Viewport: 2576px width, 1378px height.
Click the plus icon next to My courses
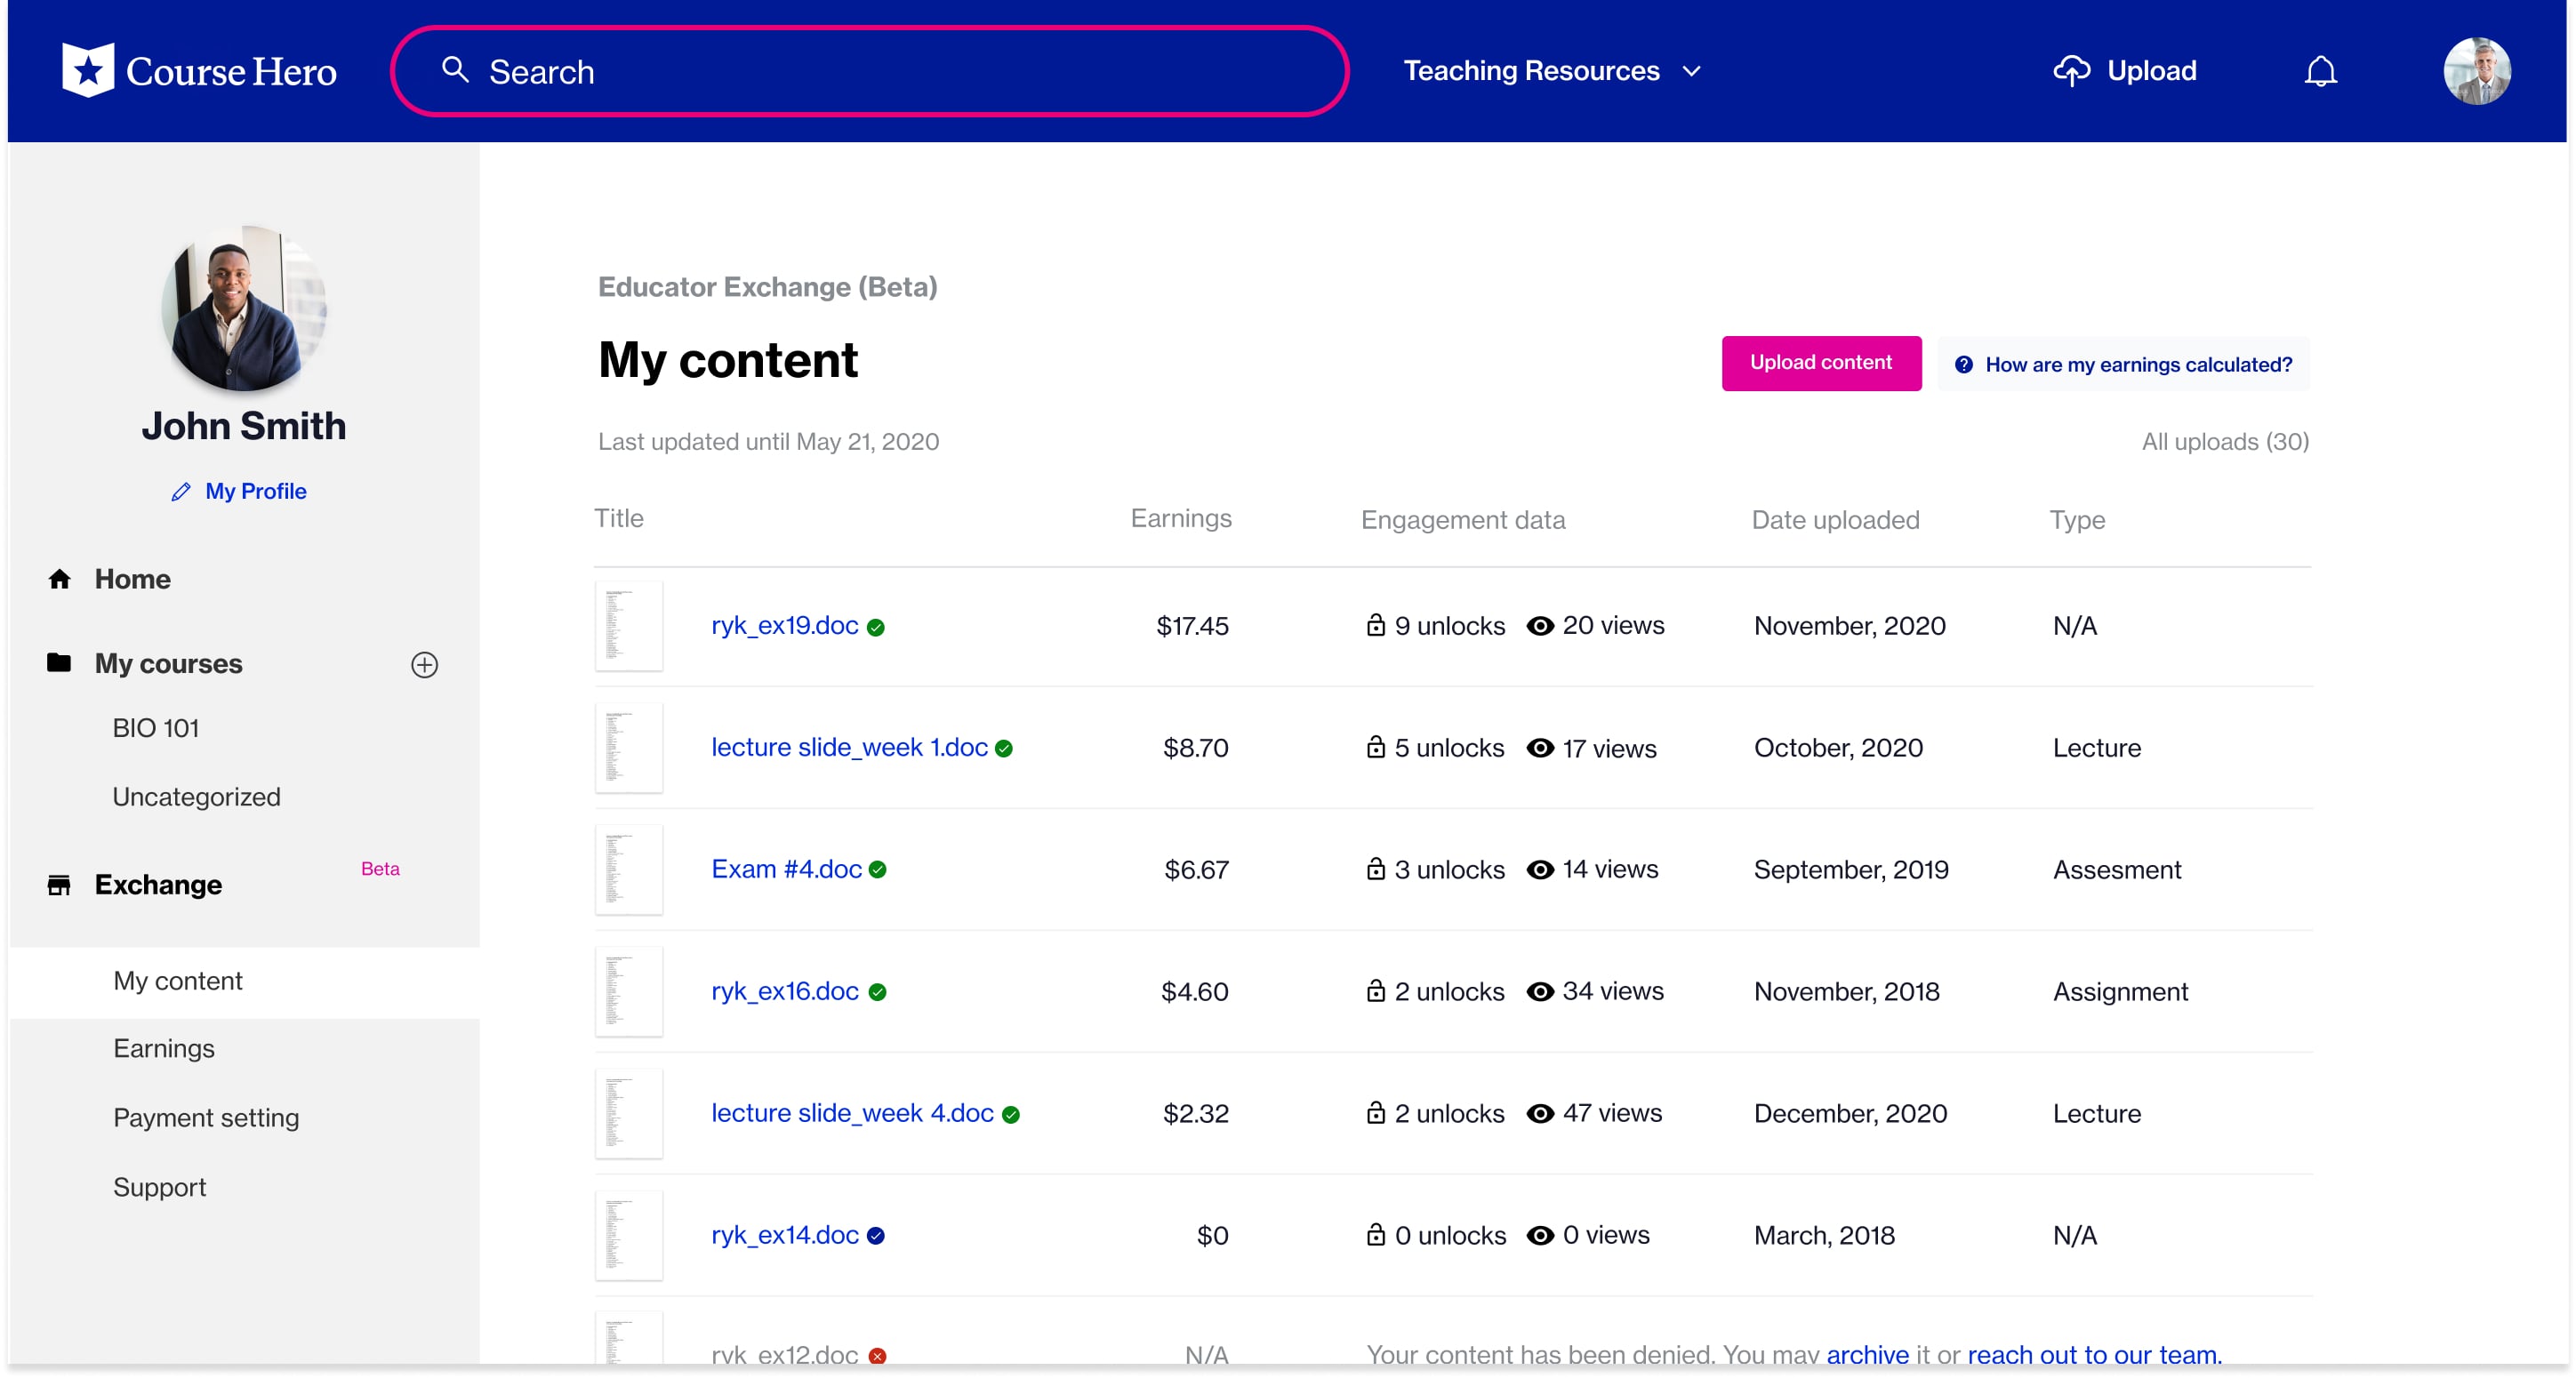tap(424, 665)
